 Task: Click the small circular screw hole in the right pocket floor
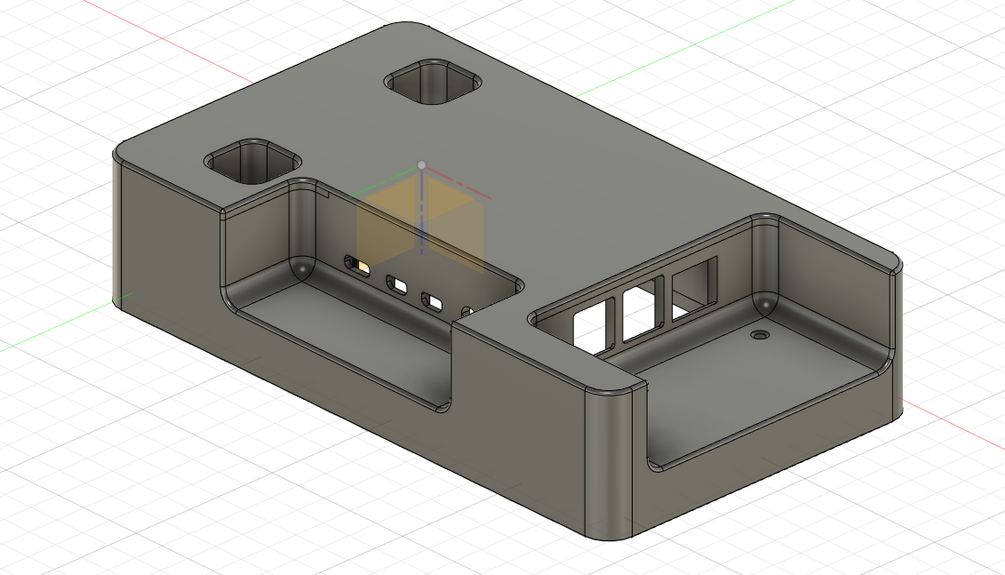tap(761, 335)
